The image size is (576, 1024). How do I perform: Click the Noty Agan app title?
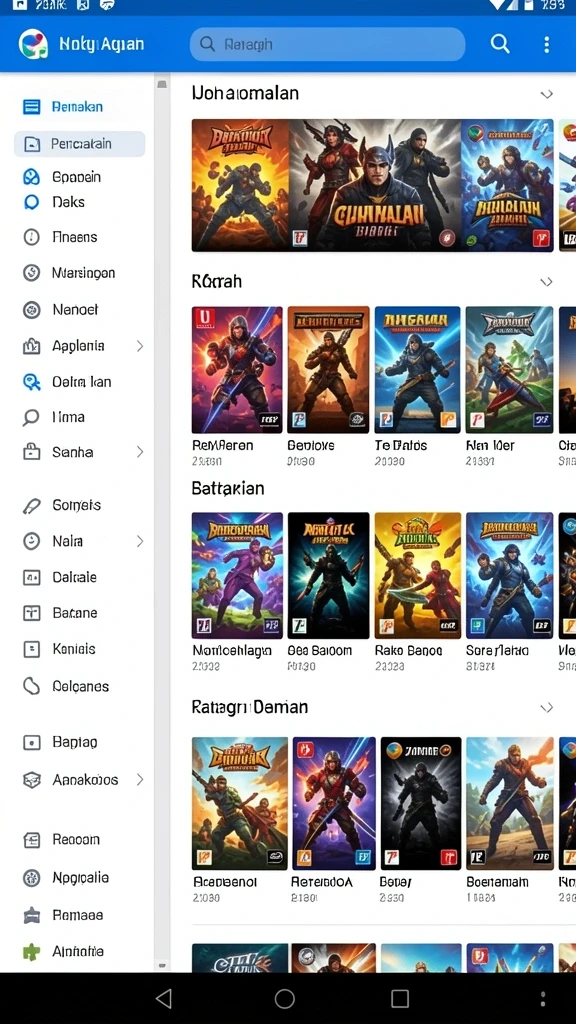click(101, 44)
